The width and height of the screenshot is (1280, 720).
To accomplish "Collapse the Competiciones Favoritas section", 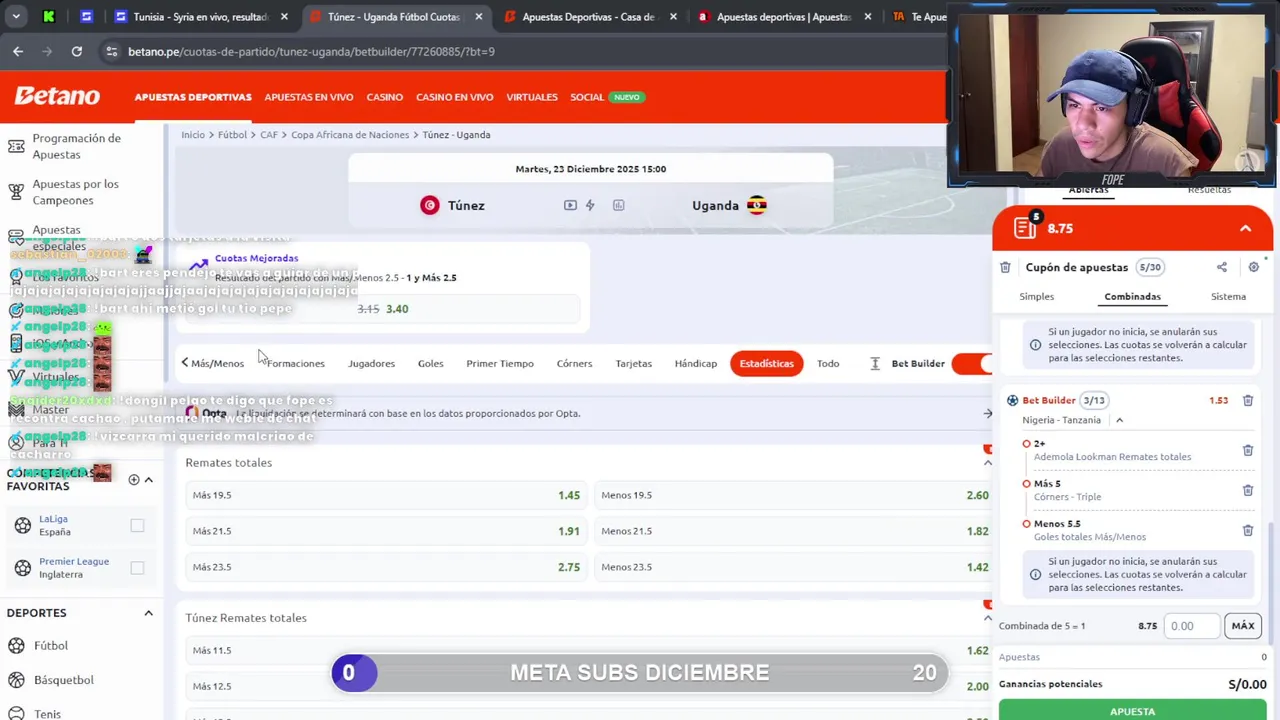I will pyautogui.click(x=148, y=479).
